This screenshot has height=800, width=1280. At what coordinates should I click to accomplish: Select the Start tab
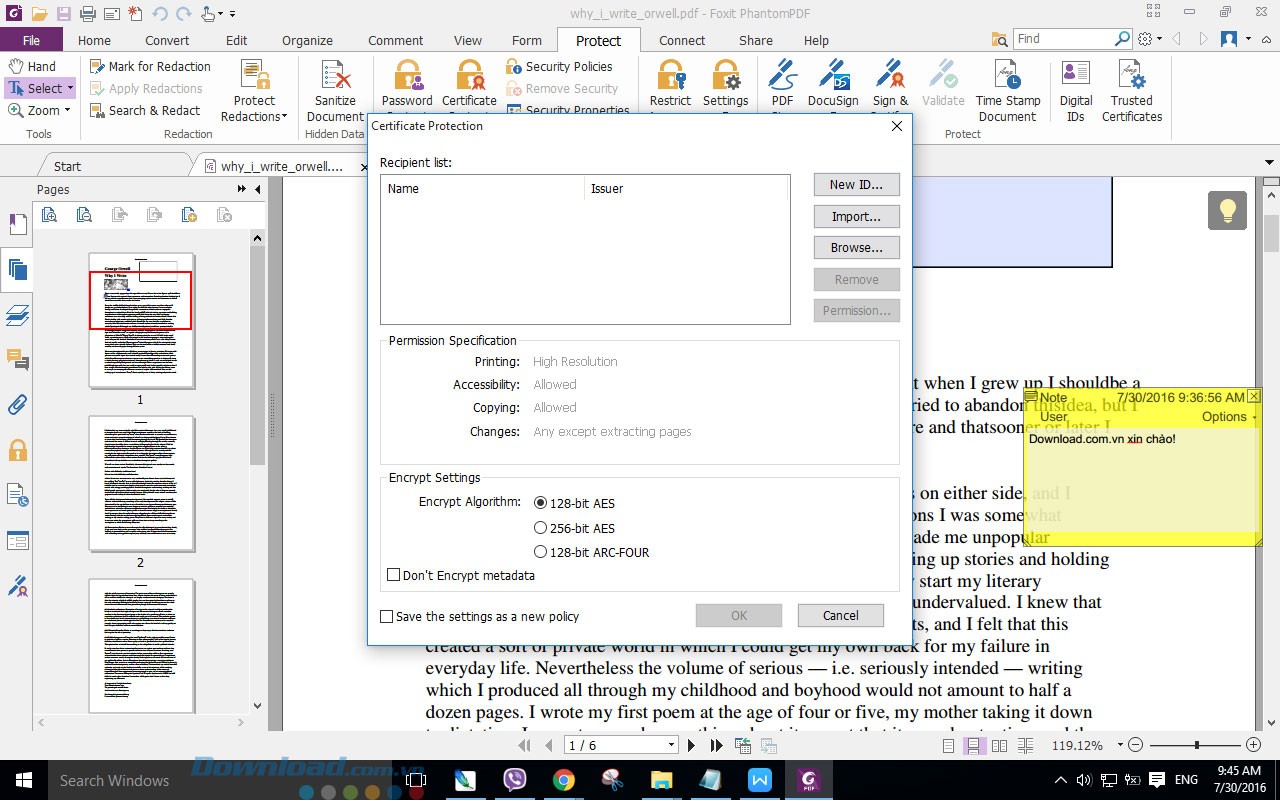(66, 166)
